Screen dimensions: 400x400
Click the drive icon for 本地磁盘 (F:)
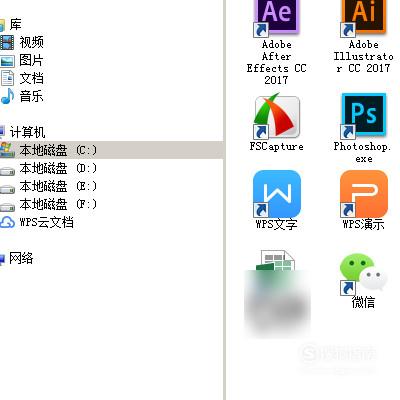coord(7,207)
